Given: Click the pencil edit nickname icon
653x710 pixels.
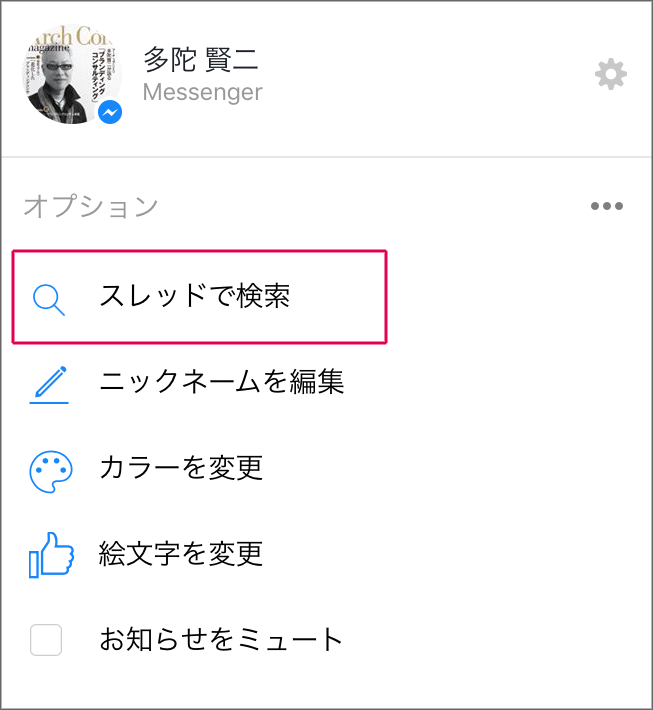Looking at the screenshot, I should (49, 384).
